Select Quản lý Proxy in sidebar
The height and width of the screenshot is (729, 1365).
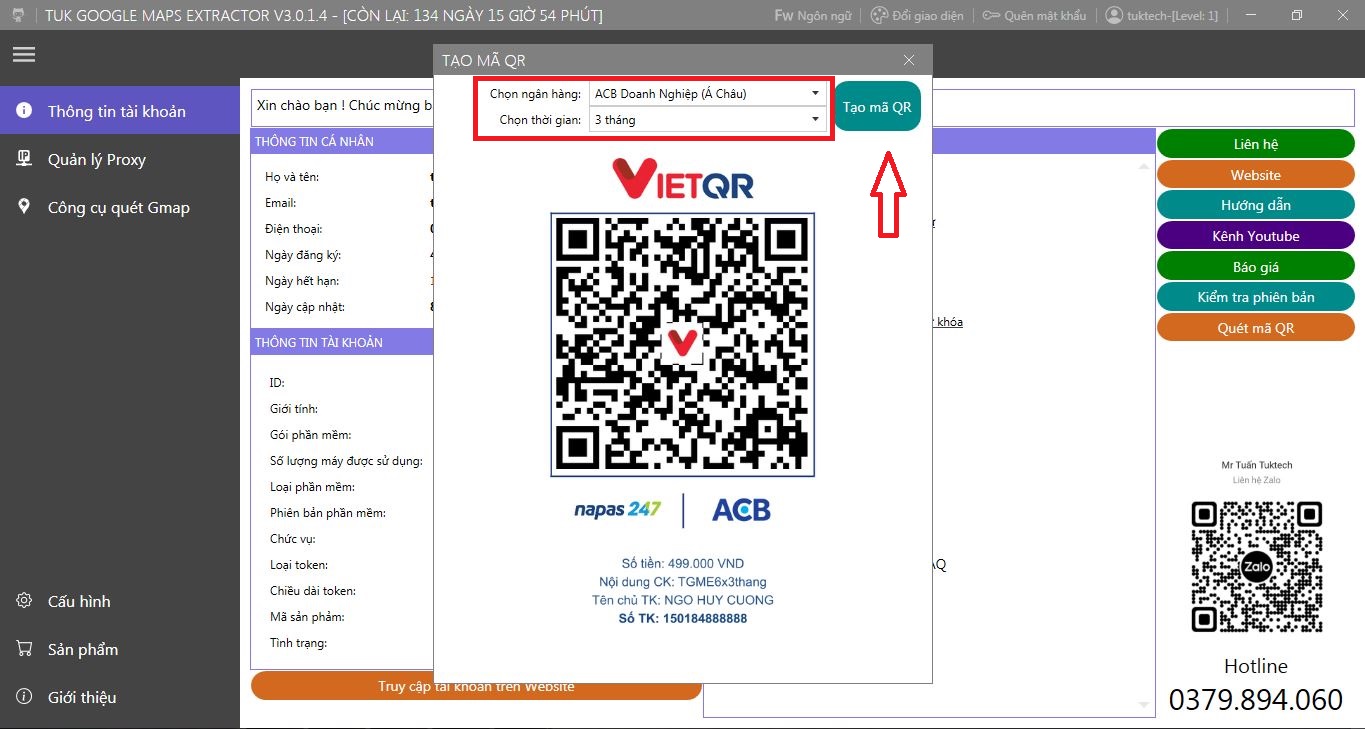point(96,160)
